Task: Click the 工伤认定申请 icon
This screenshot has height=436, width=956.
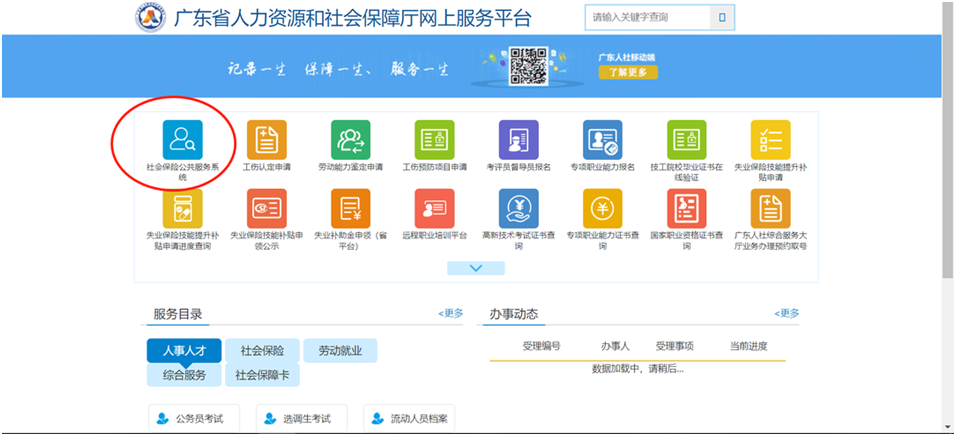Action: tap(266, 139)
